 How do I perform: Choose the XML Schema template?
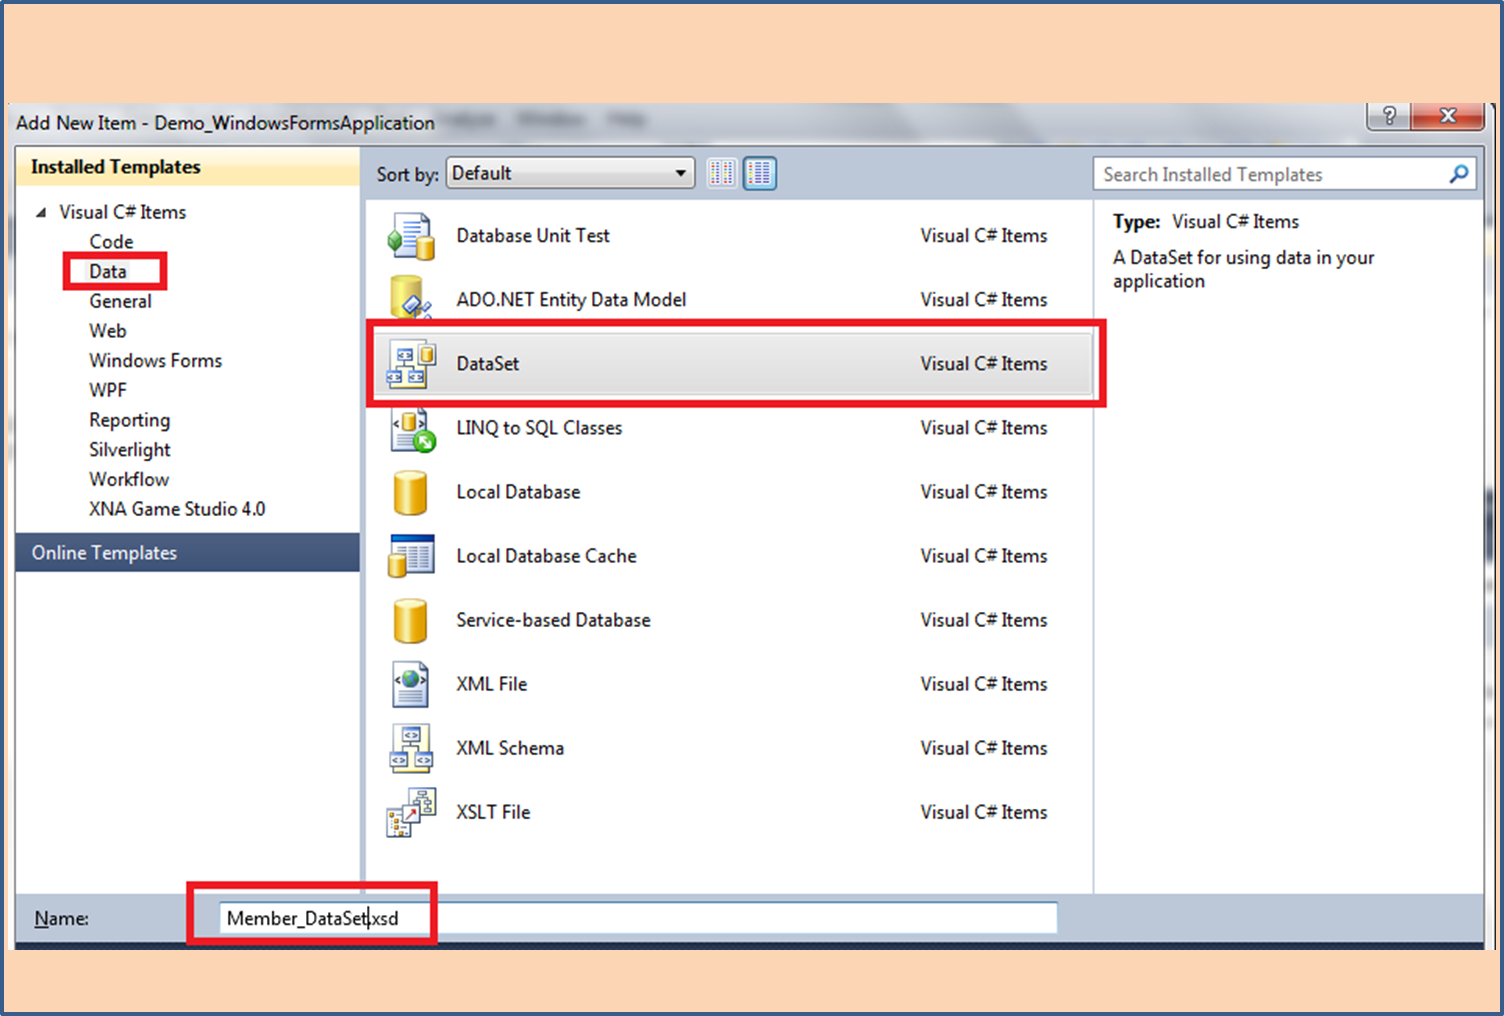pyautogui.click(x=510, y=747)
